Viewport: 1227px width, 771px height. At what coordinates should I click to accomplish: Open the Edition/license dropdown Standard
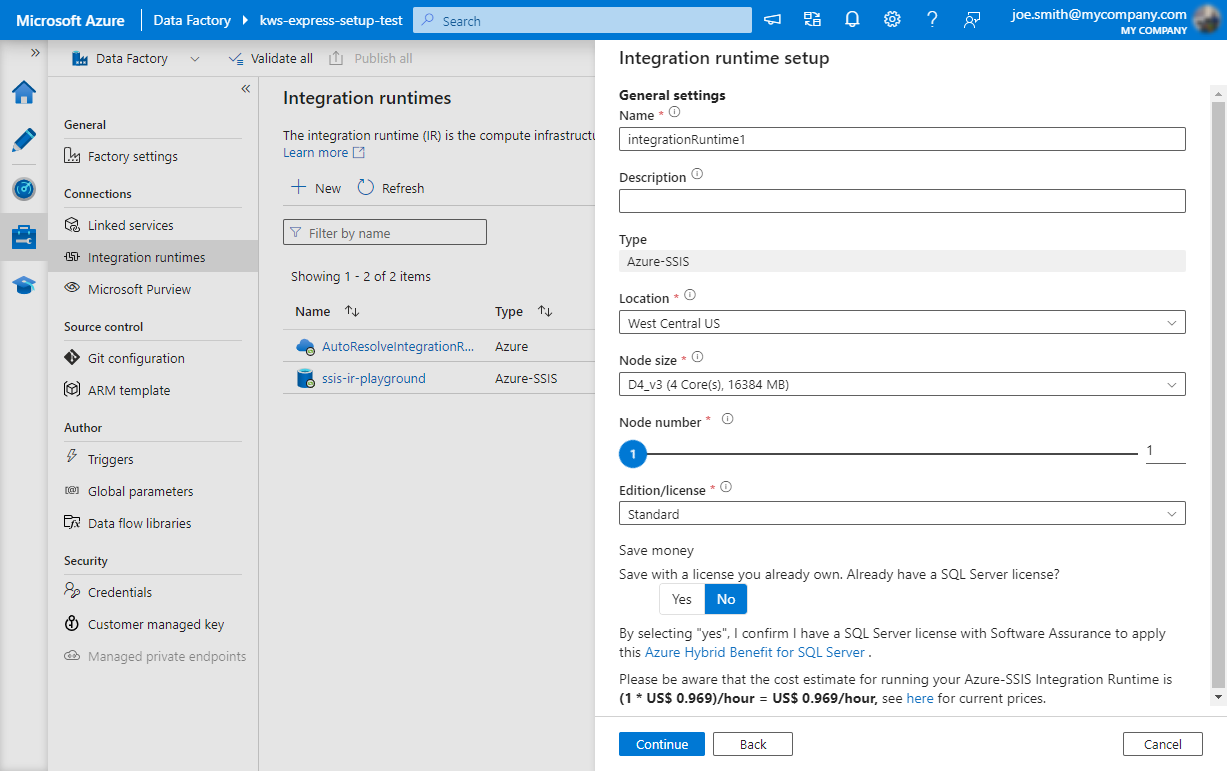(x=902, y=514)
